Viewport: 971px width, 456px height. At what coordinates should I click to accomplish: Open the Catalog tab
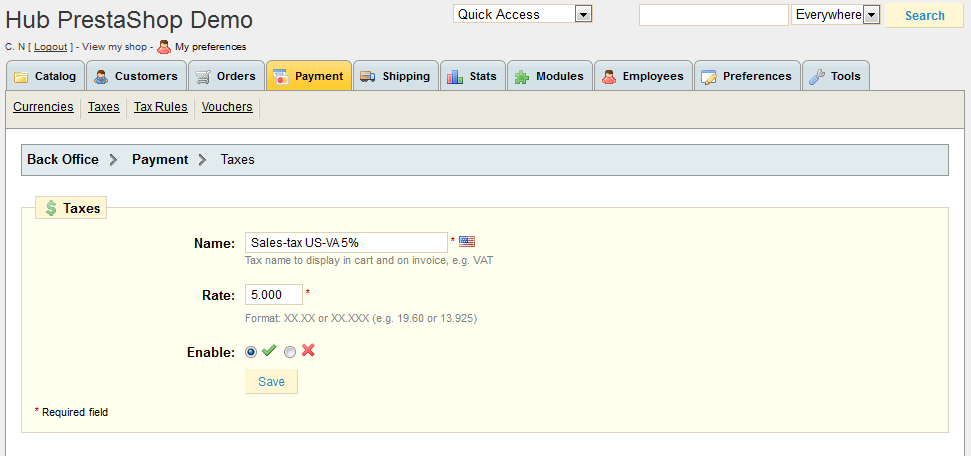(x=45, y=76)
